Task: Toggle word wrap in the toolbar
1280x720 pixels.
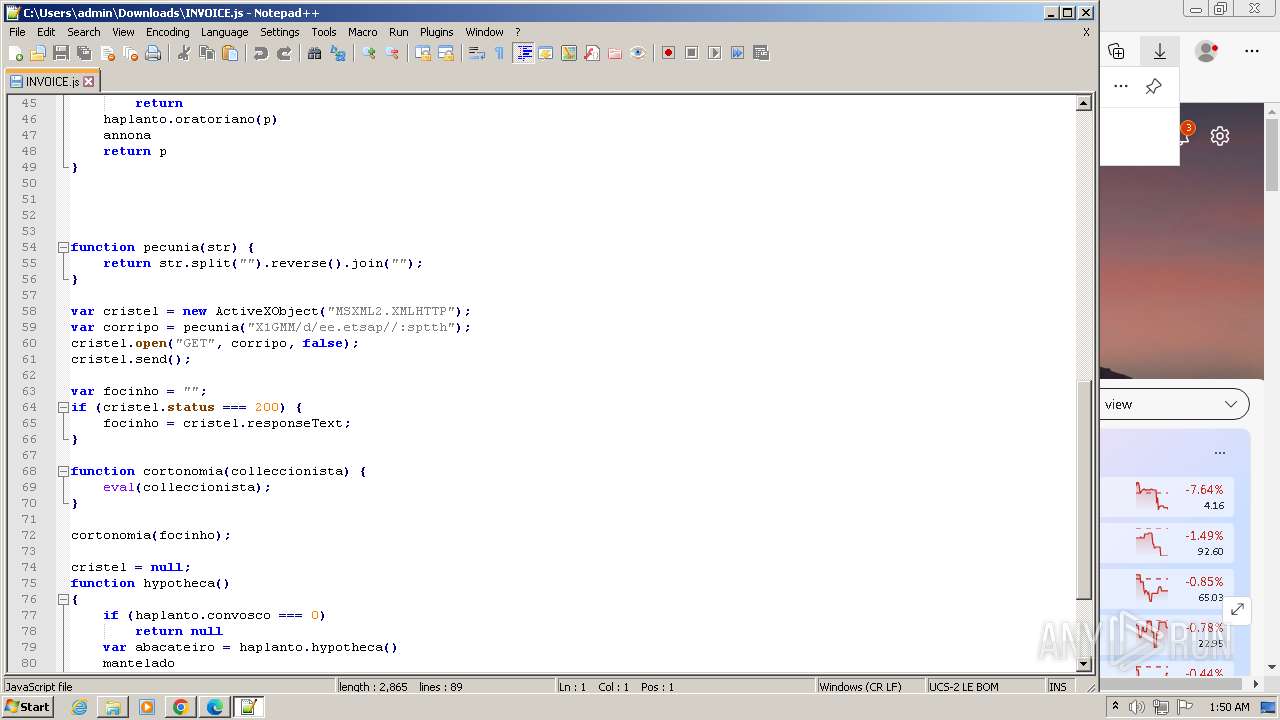Action: 477,53
